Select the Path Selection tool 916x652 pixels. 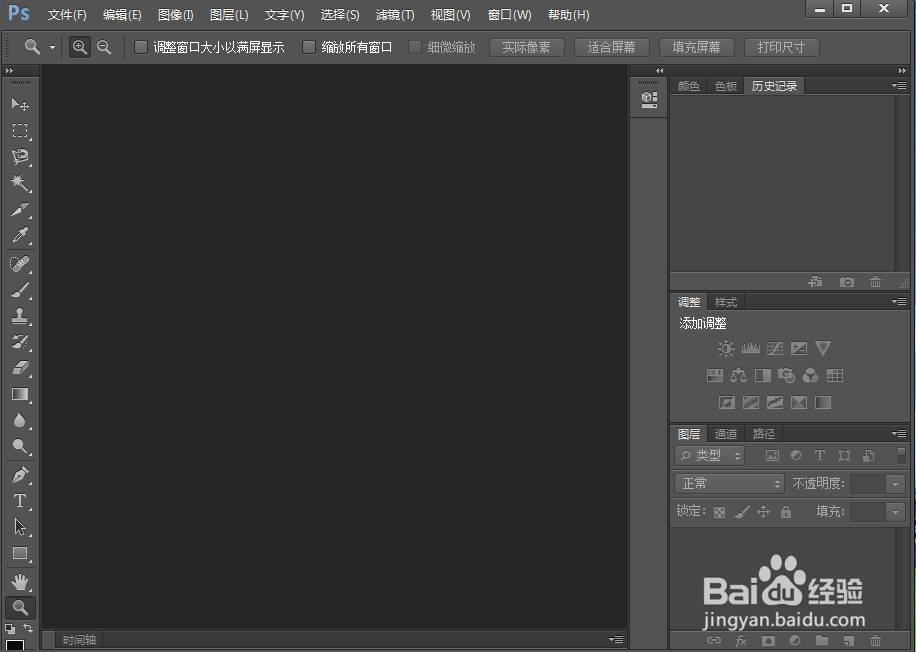click(20, 527)
